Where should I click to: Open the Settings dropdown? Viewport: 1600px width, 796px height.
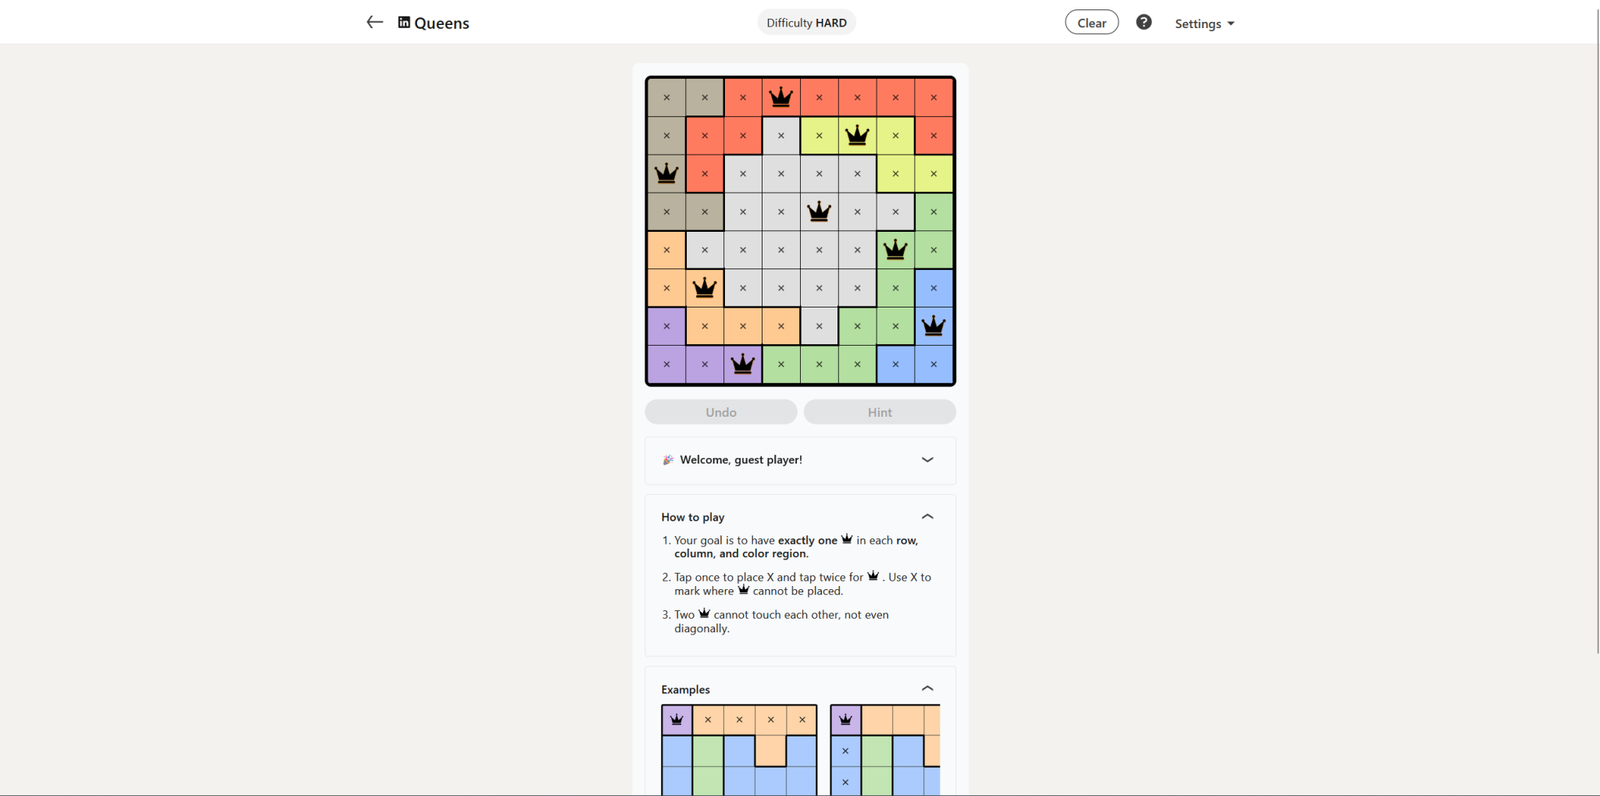(x=1204, y=23)
